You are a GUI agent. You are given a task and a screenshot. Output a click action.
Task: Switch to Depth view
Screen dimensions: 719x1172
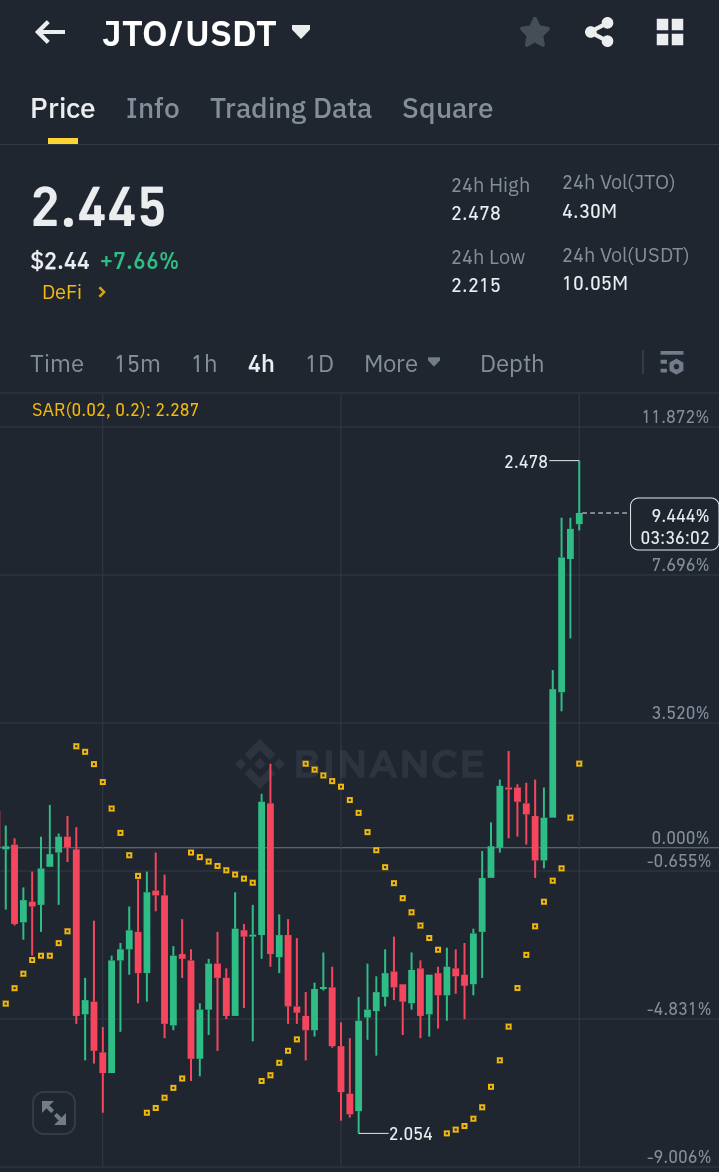coord(511,363)
